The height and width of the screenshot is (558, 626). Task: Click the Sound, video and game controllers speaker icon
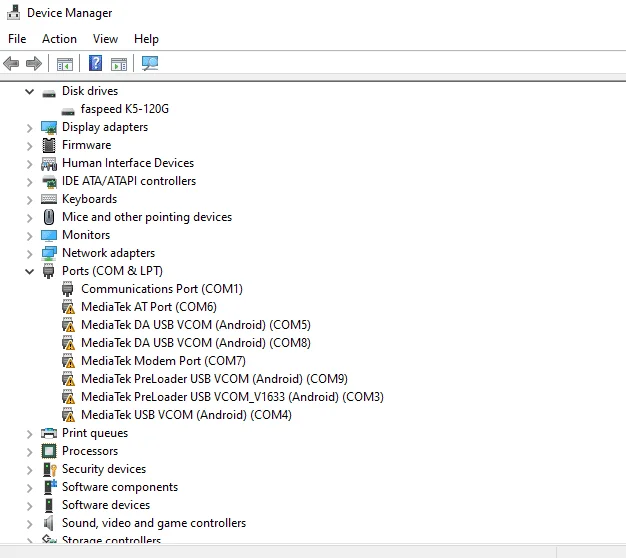click(x=48, y=523)
